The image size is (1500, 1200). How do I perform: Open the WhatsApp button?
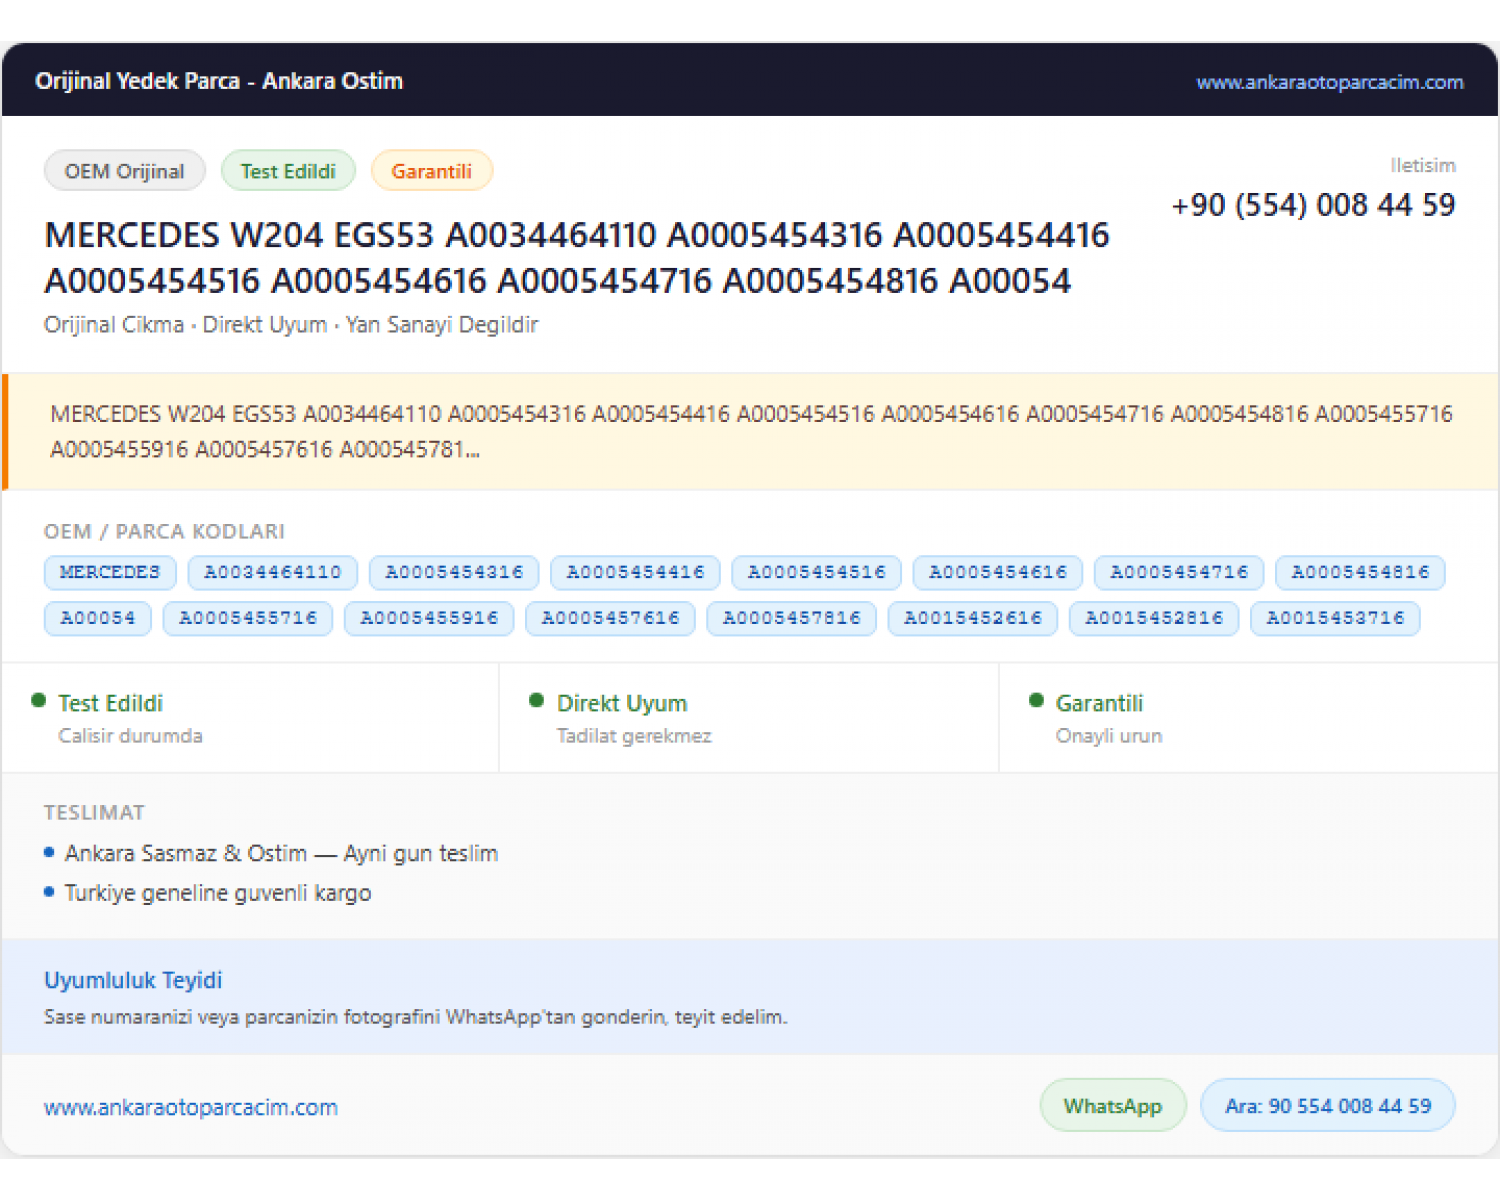[x=1113, y=1105]
